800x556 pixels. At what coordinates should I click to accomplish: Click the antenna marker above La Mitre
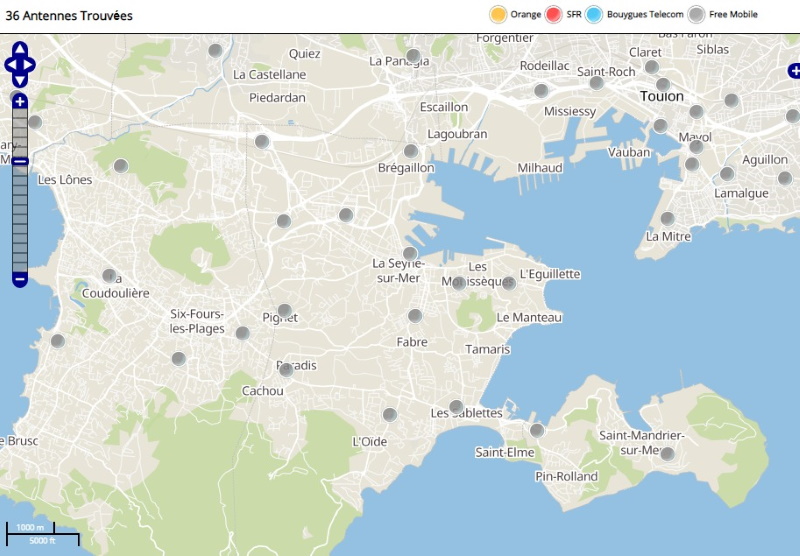tap(667, 218)
